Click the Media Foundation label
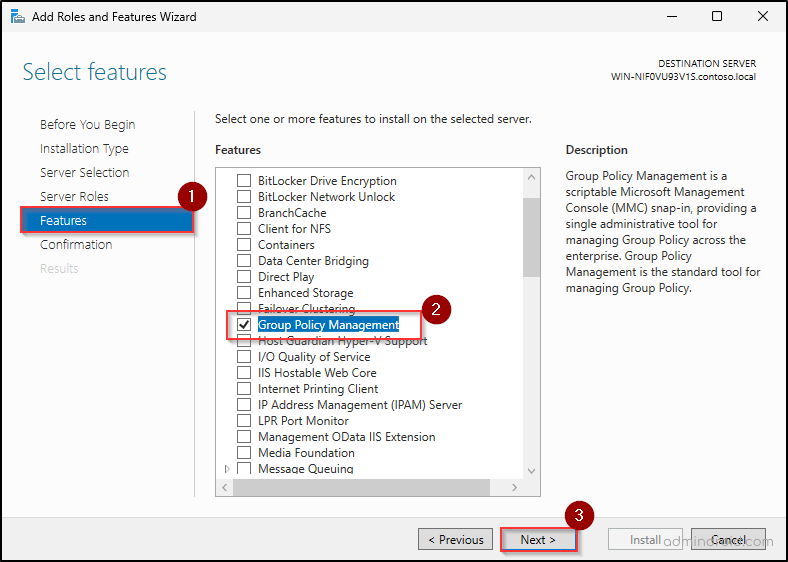The image size is (788, 562). point(306,453)
